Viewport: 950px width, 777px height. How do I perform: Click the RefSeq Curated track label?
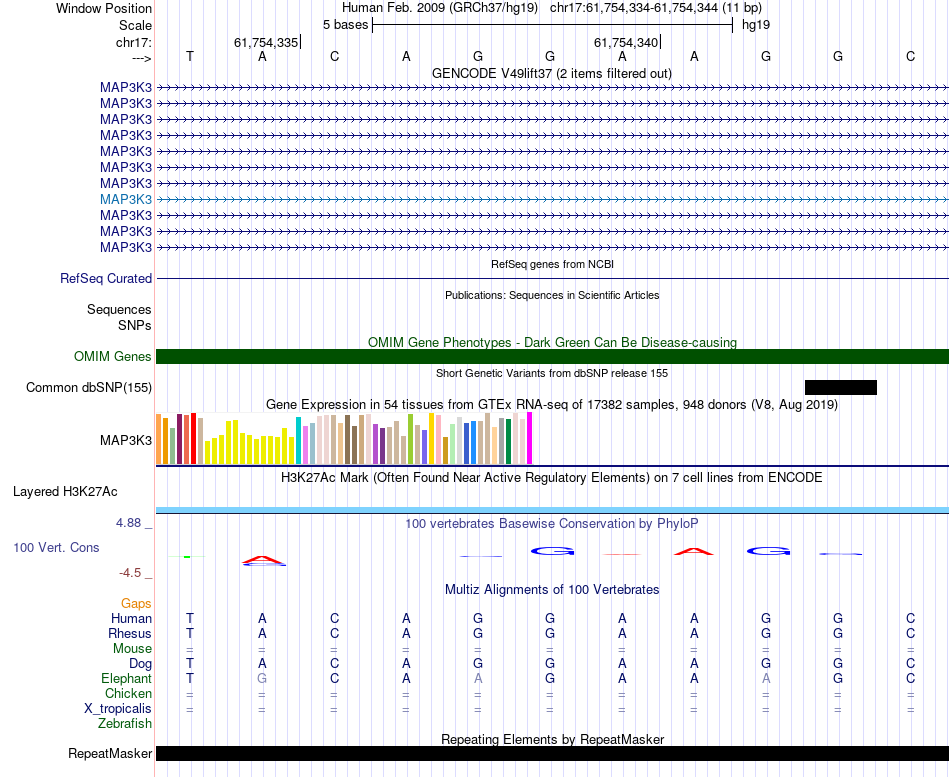106,278
